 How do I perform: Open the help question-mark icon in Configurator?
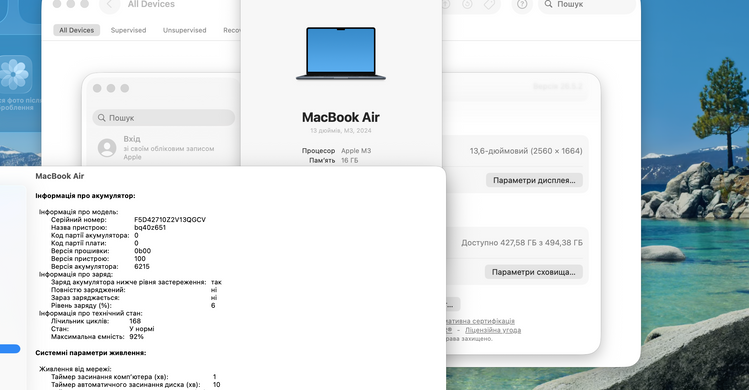[522, 4]
